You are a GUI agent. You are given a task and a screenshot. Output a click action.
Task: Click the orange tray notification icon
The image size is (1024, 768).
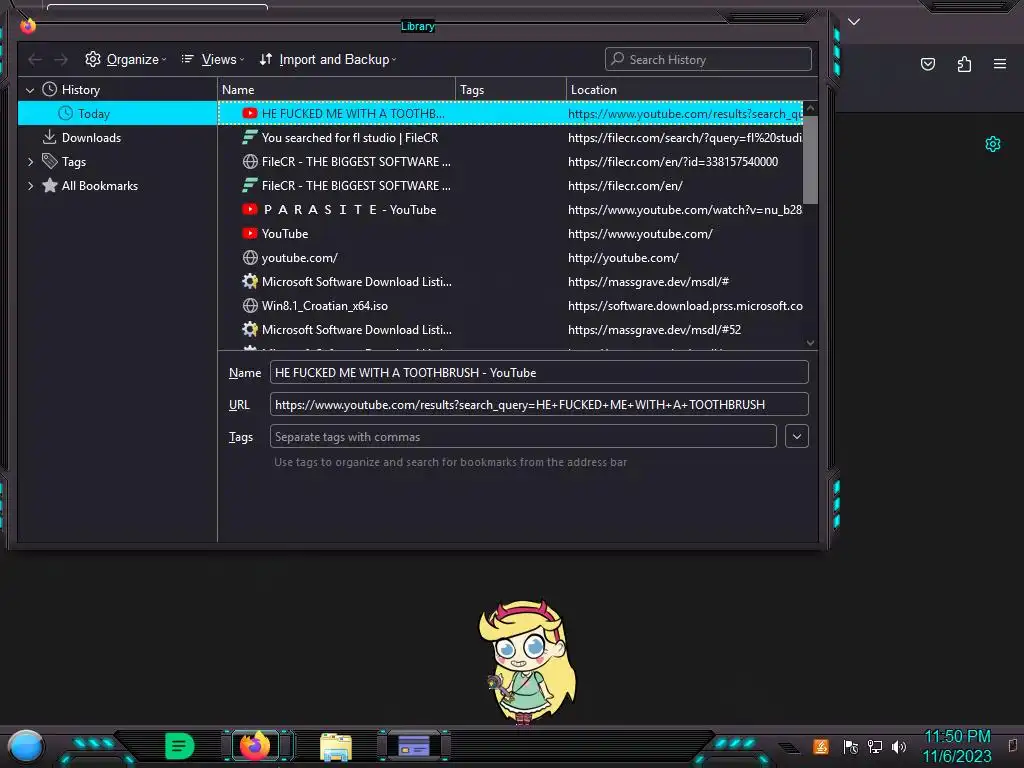click(821, 746)
